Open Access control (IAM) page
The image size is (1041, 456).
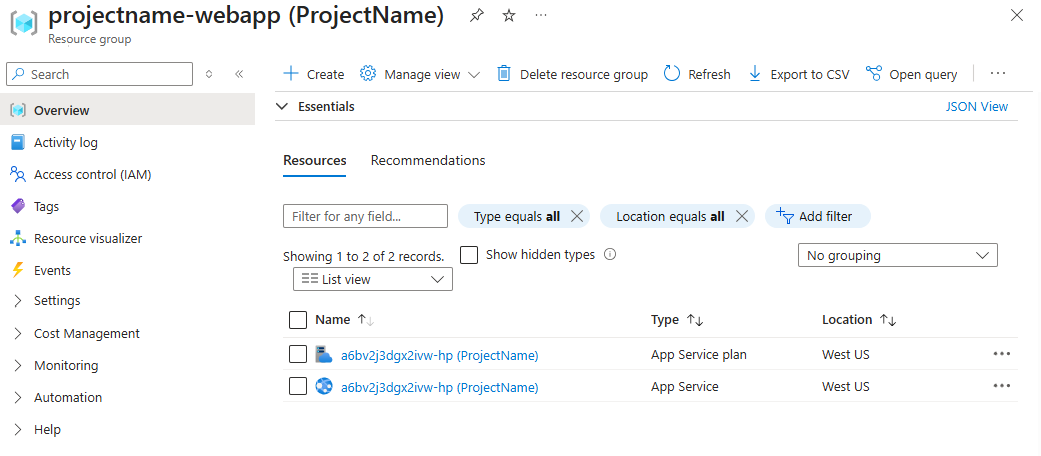[92, 175]
